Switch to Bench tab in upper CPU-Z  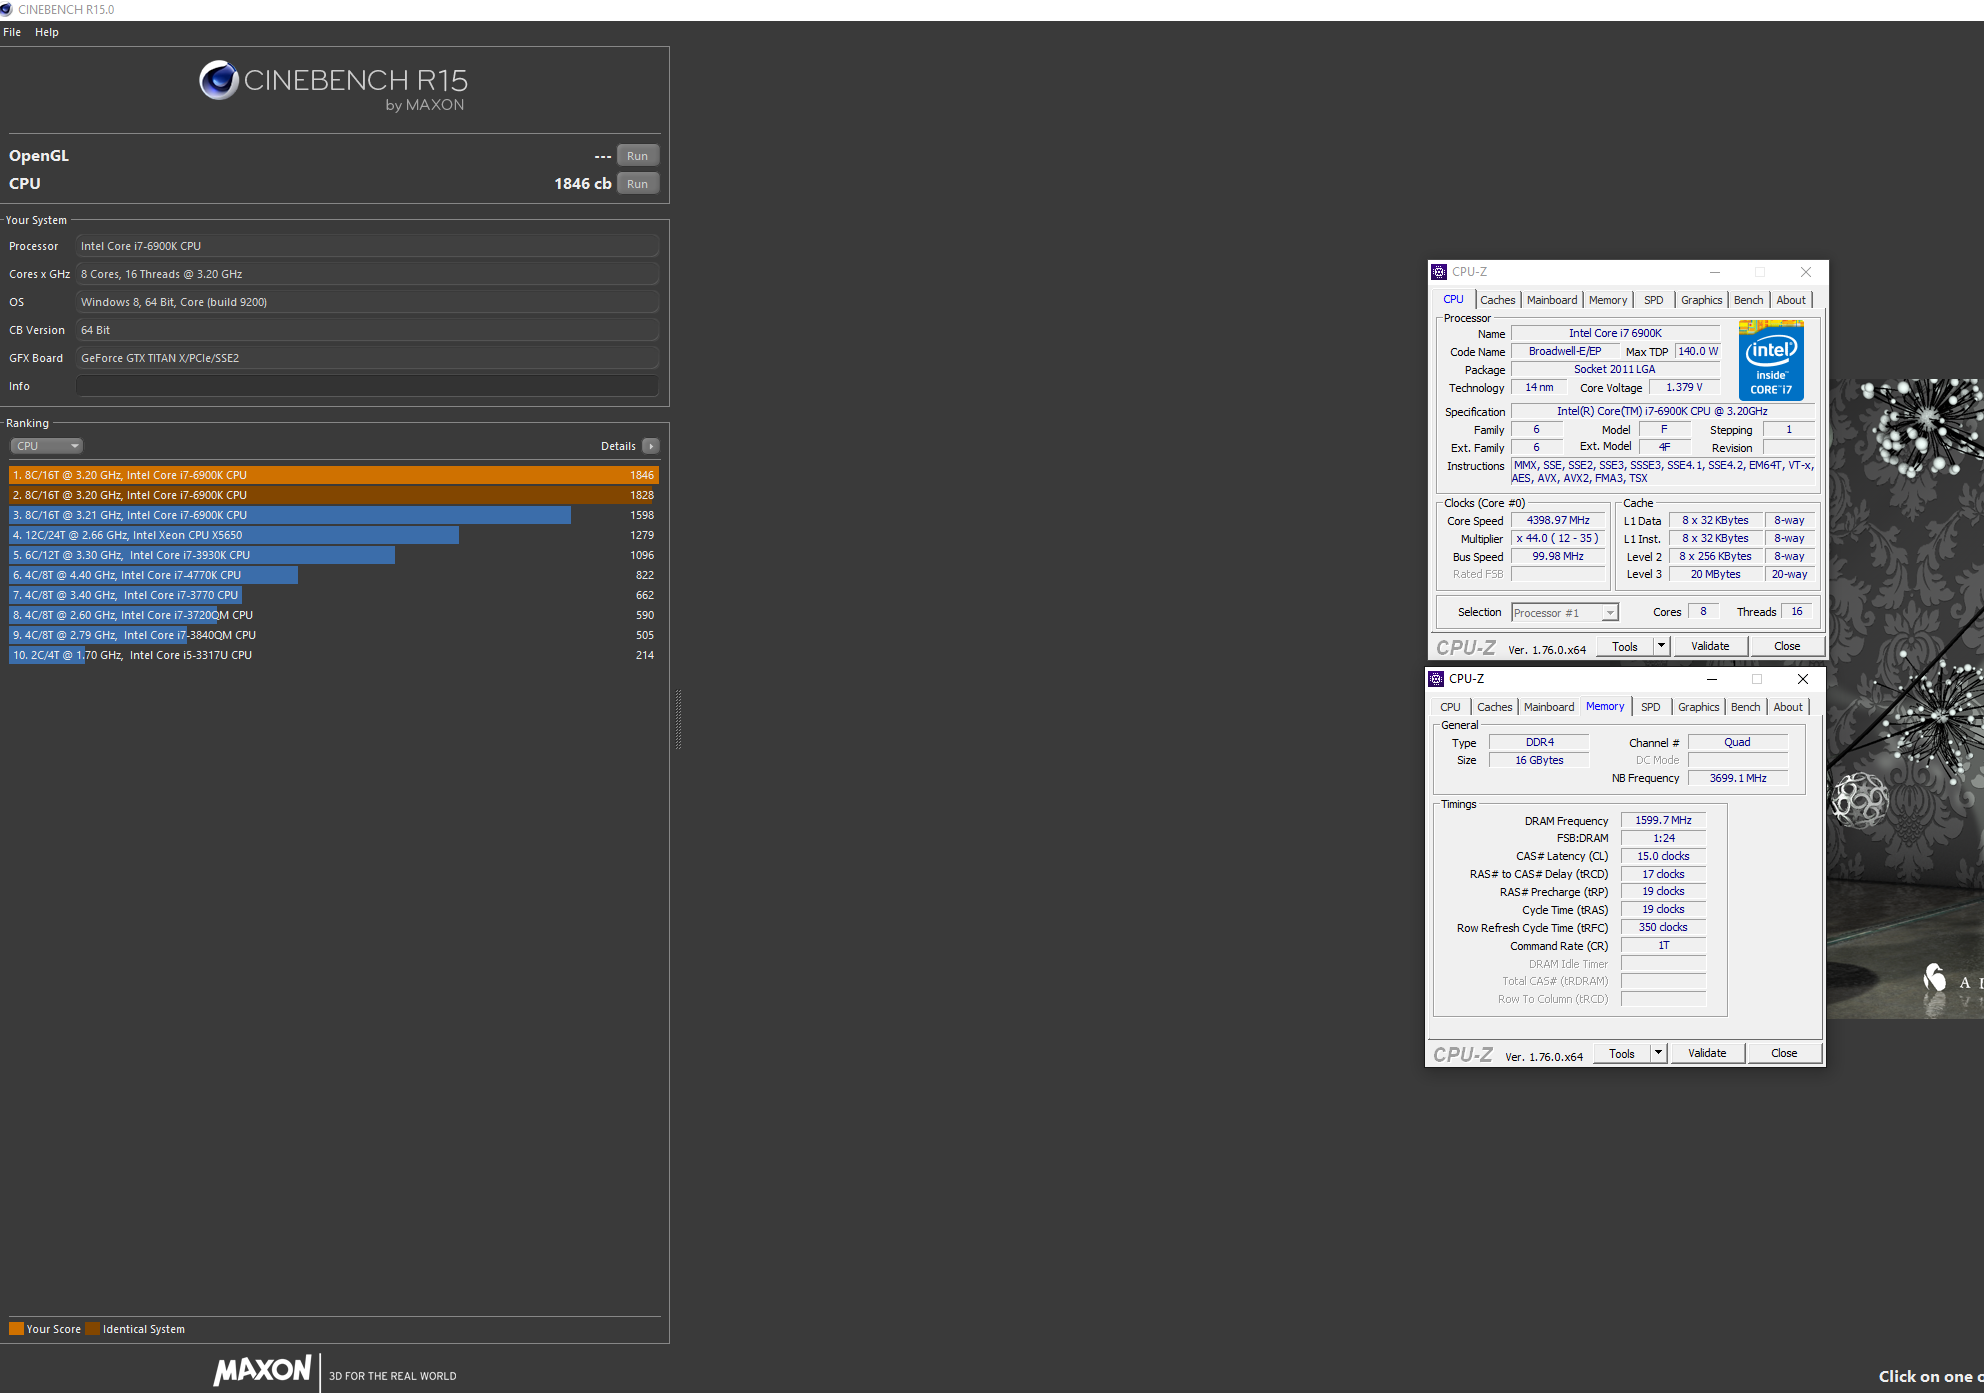(x=1748, y=300)
